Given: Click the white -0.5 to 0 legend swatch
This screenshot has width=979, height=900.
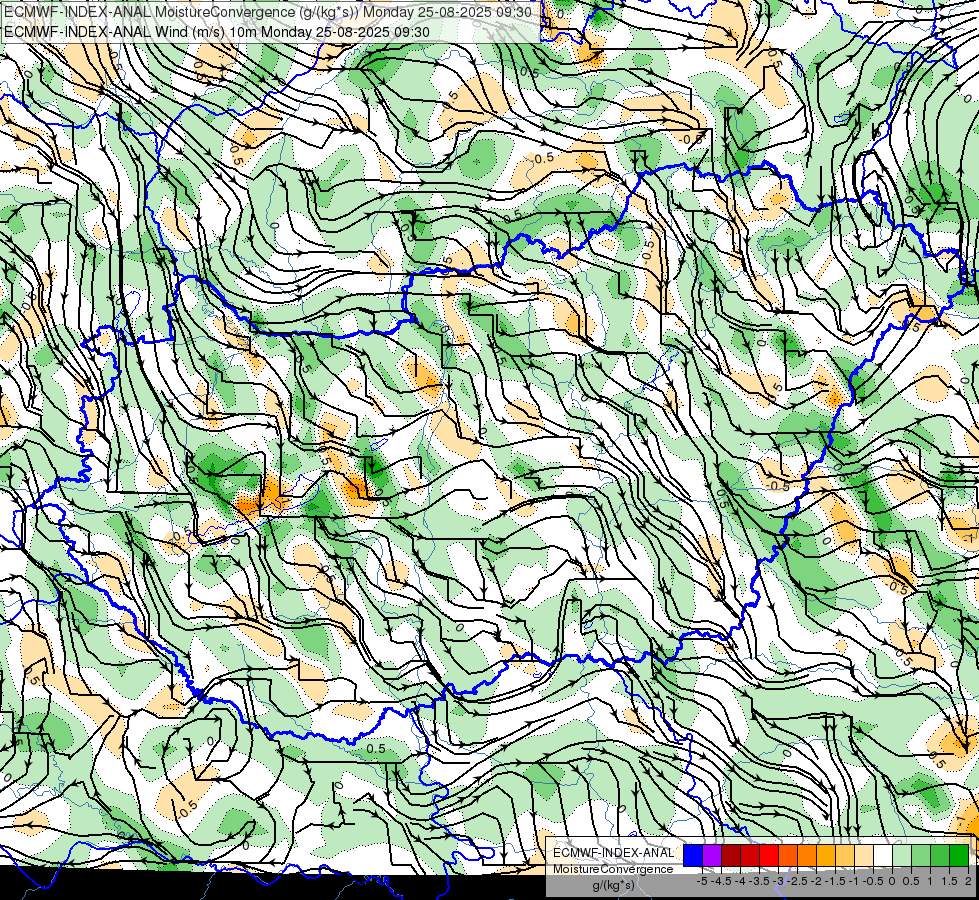Looking at the screenshot, I should [x=883, y=856].
